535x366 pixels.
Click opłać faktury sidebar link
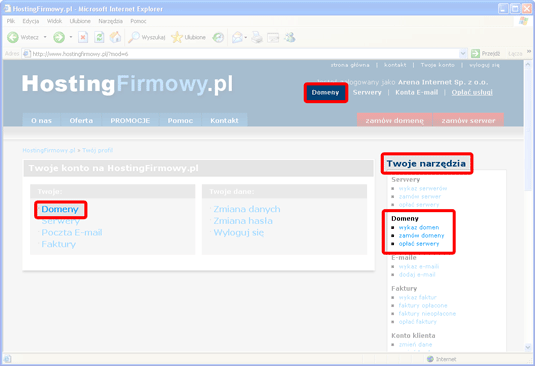pos(418,322)
